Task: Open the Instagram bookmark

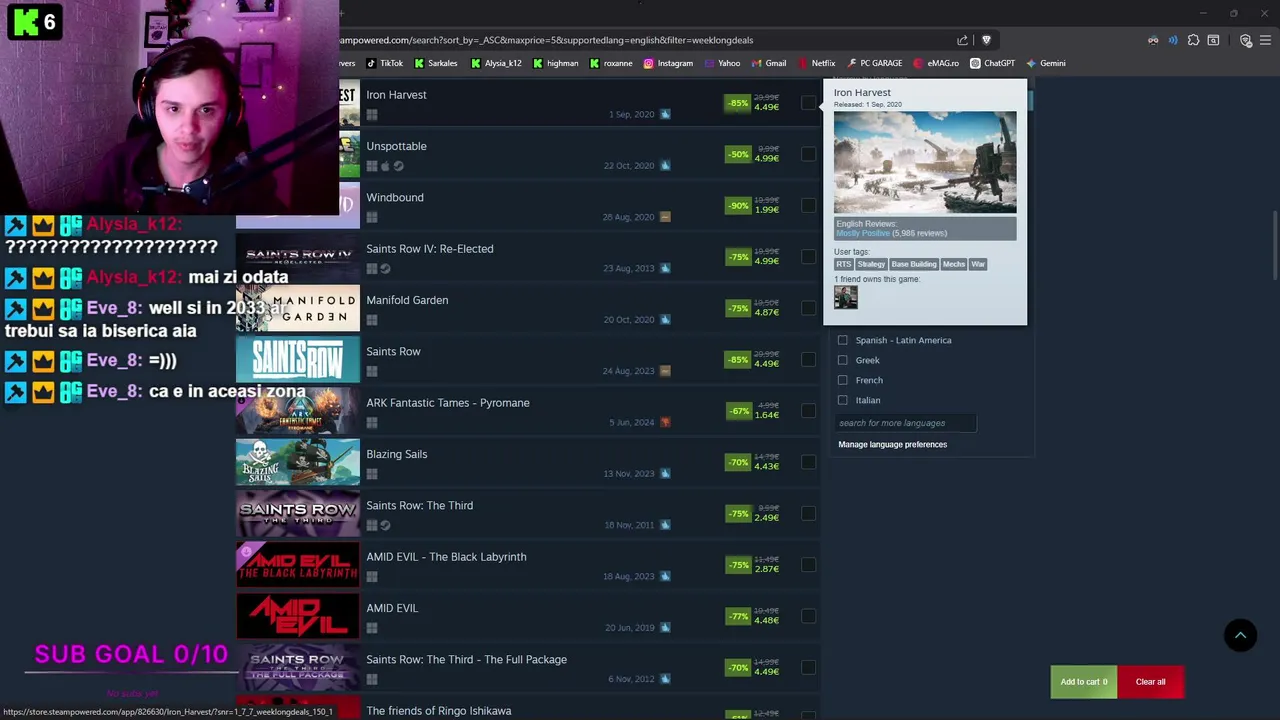Action: coord(668,63)
